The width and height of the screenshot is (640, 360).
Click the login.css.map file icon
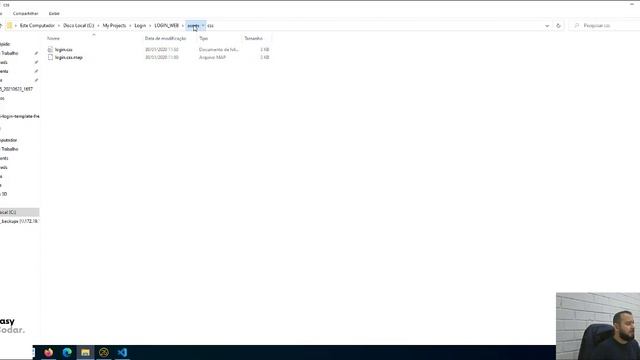click(x=50, y=58)
